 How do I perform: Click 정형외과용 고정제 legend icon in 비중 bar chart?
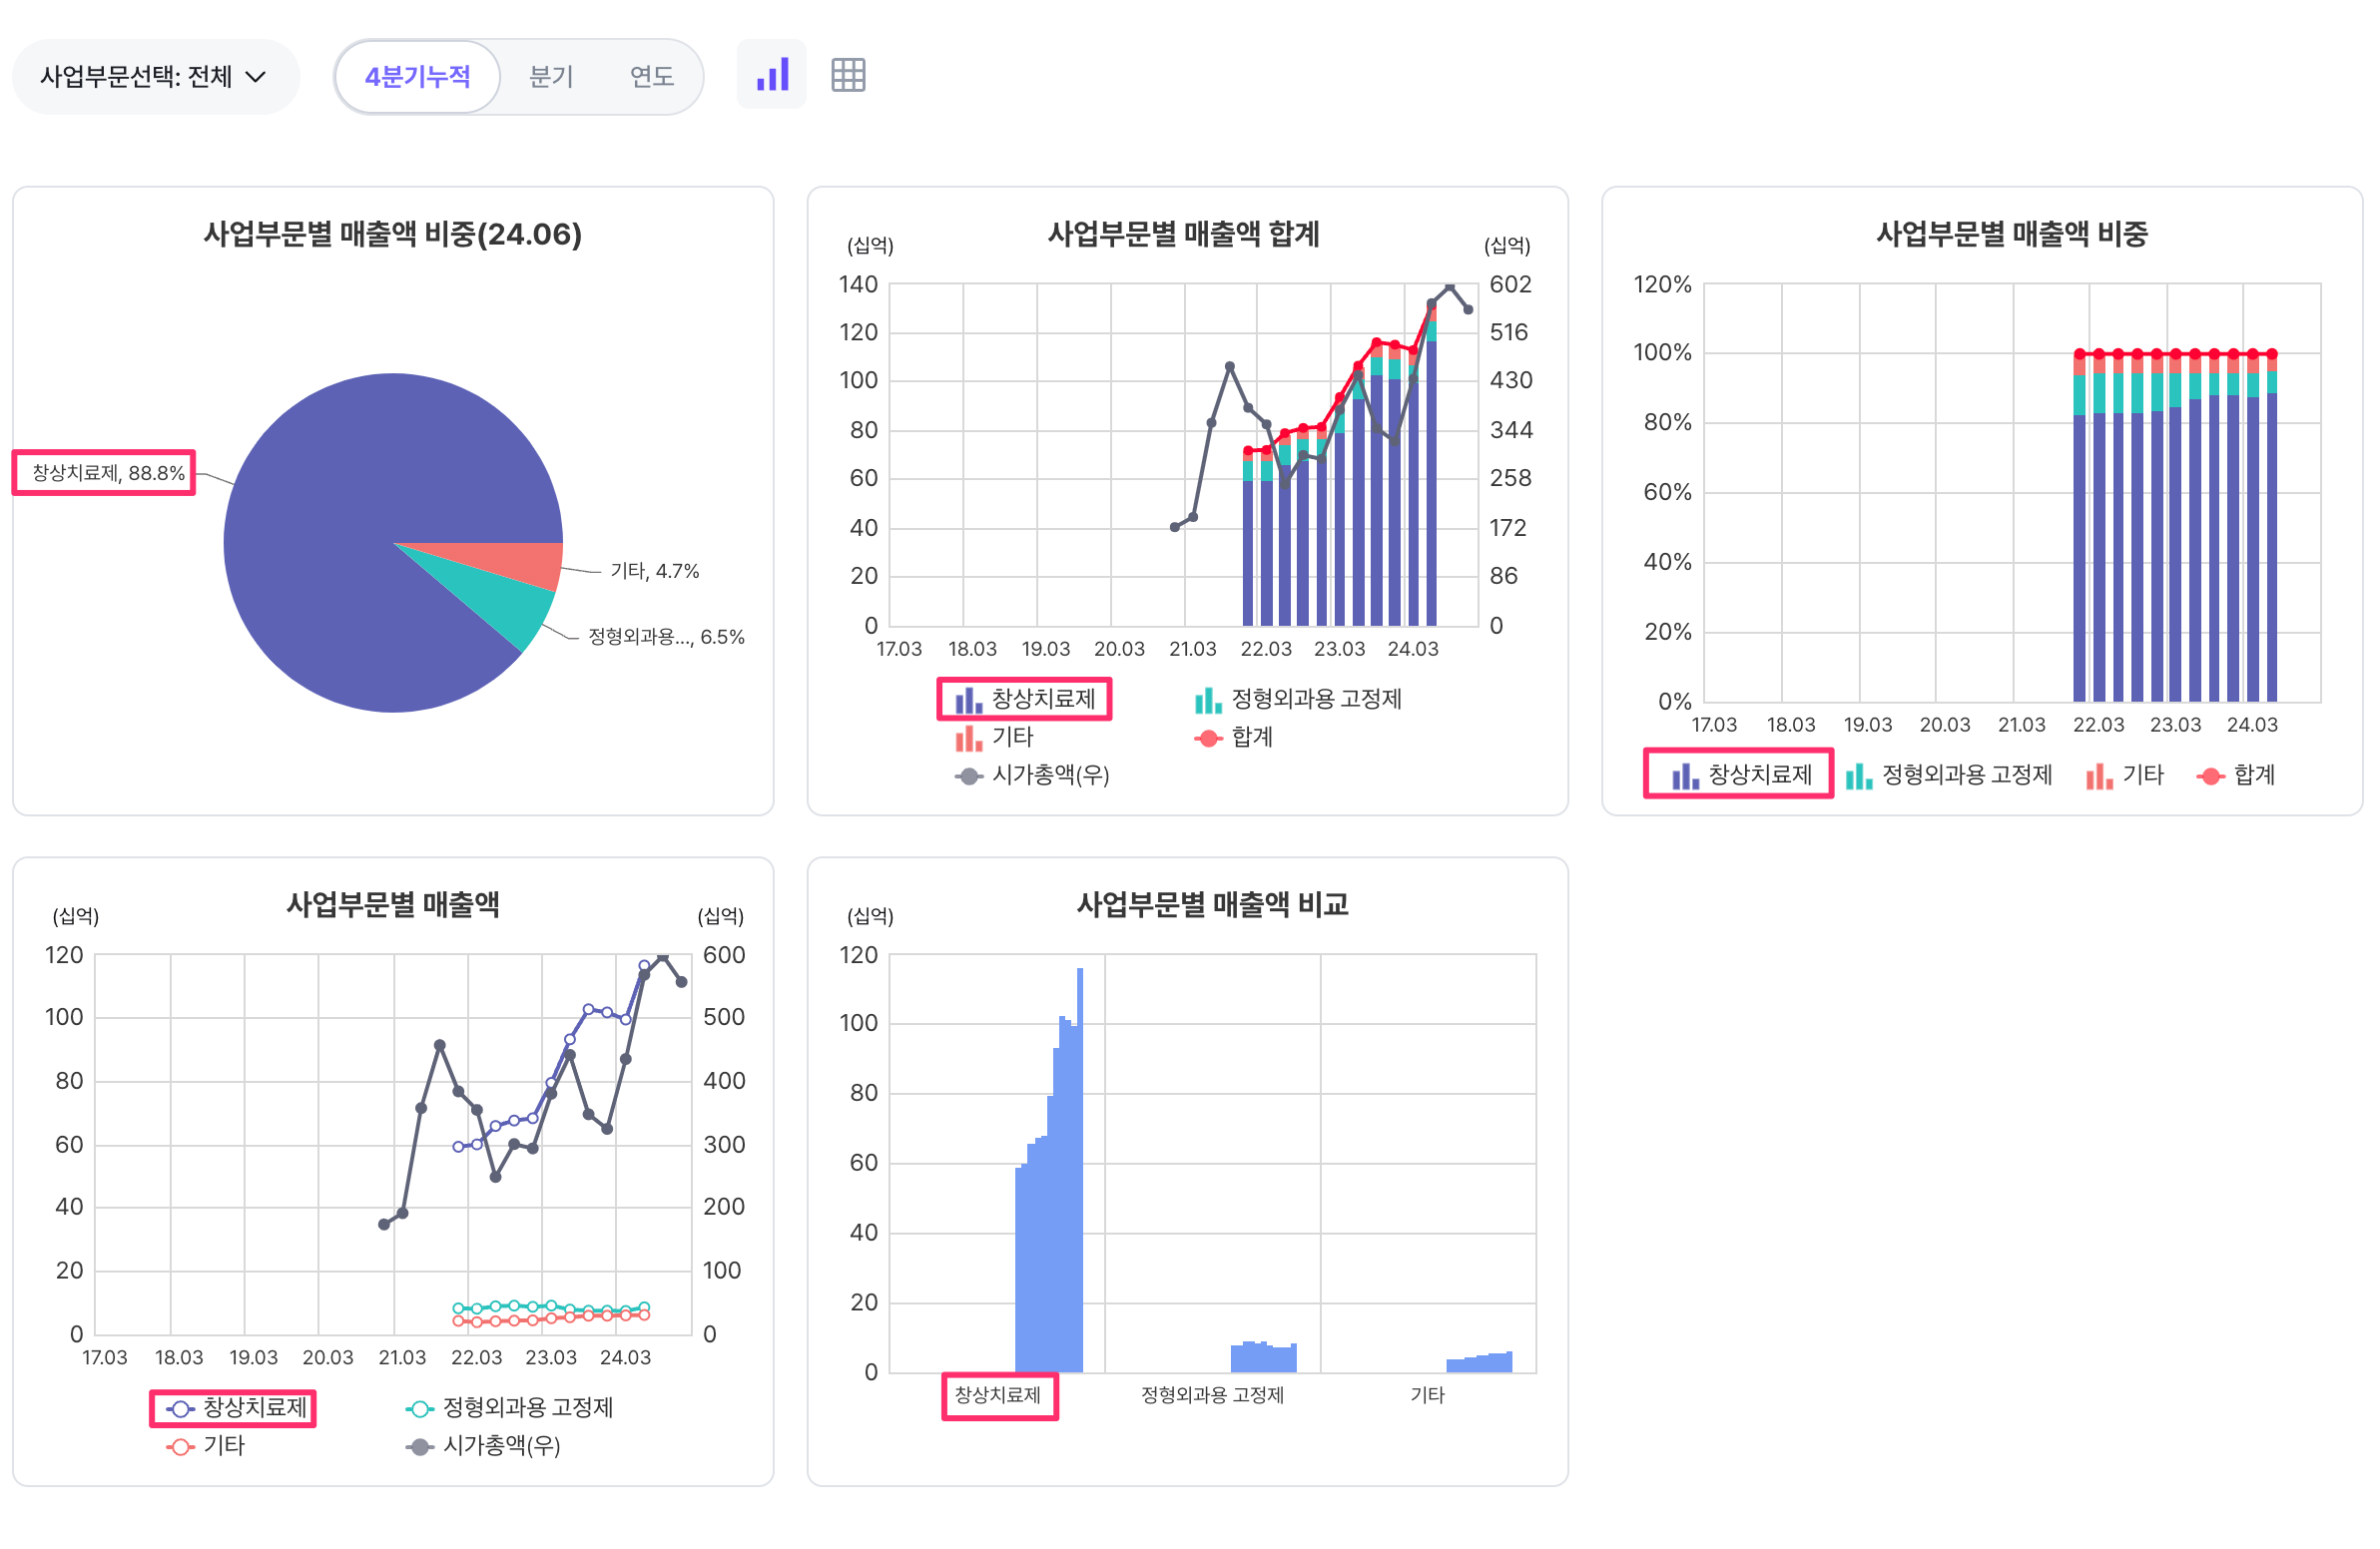(x=1858, y=775)
